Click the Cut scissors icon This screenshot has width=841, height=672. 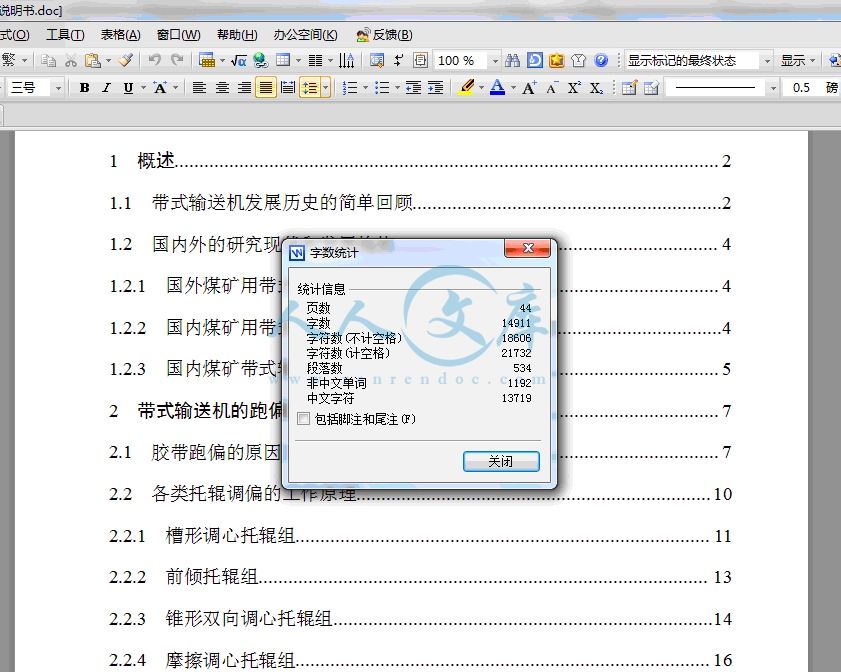(x=71, y=61)
